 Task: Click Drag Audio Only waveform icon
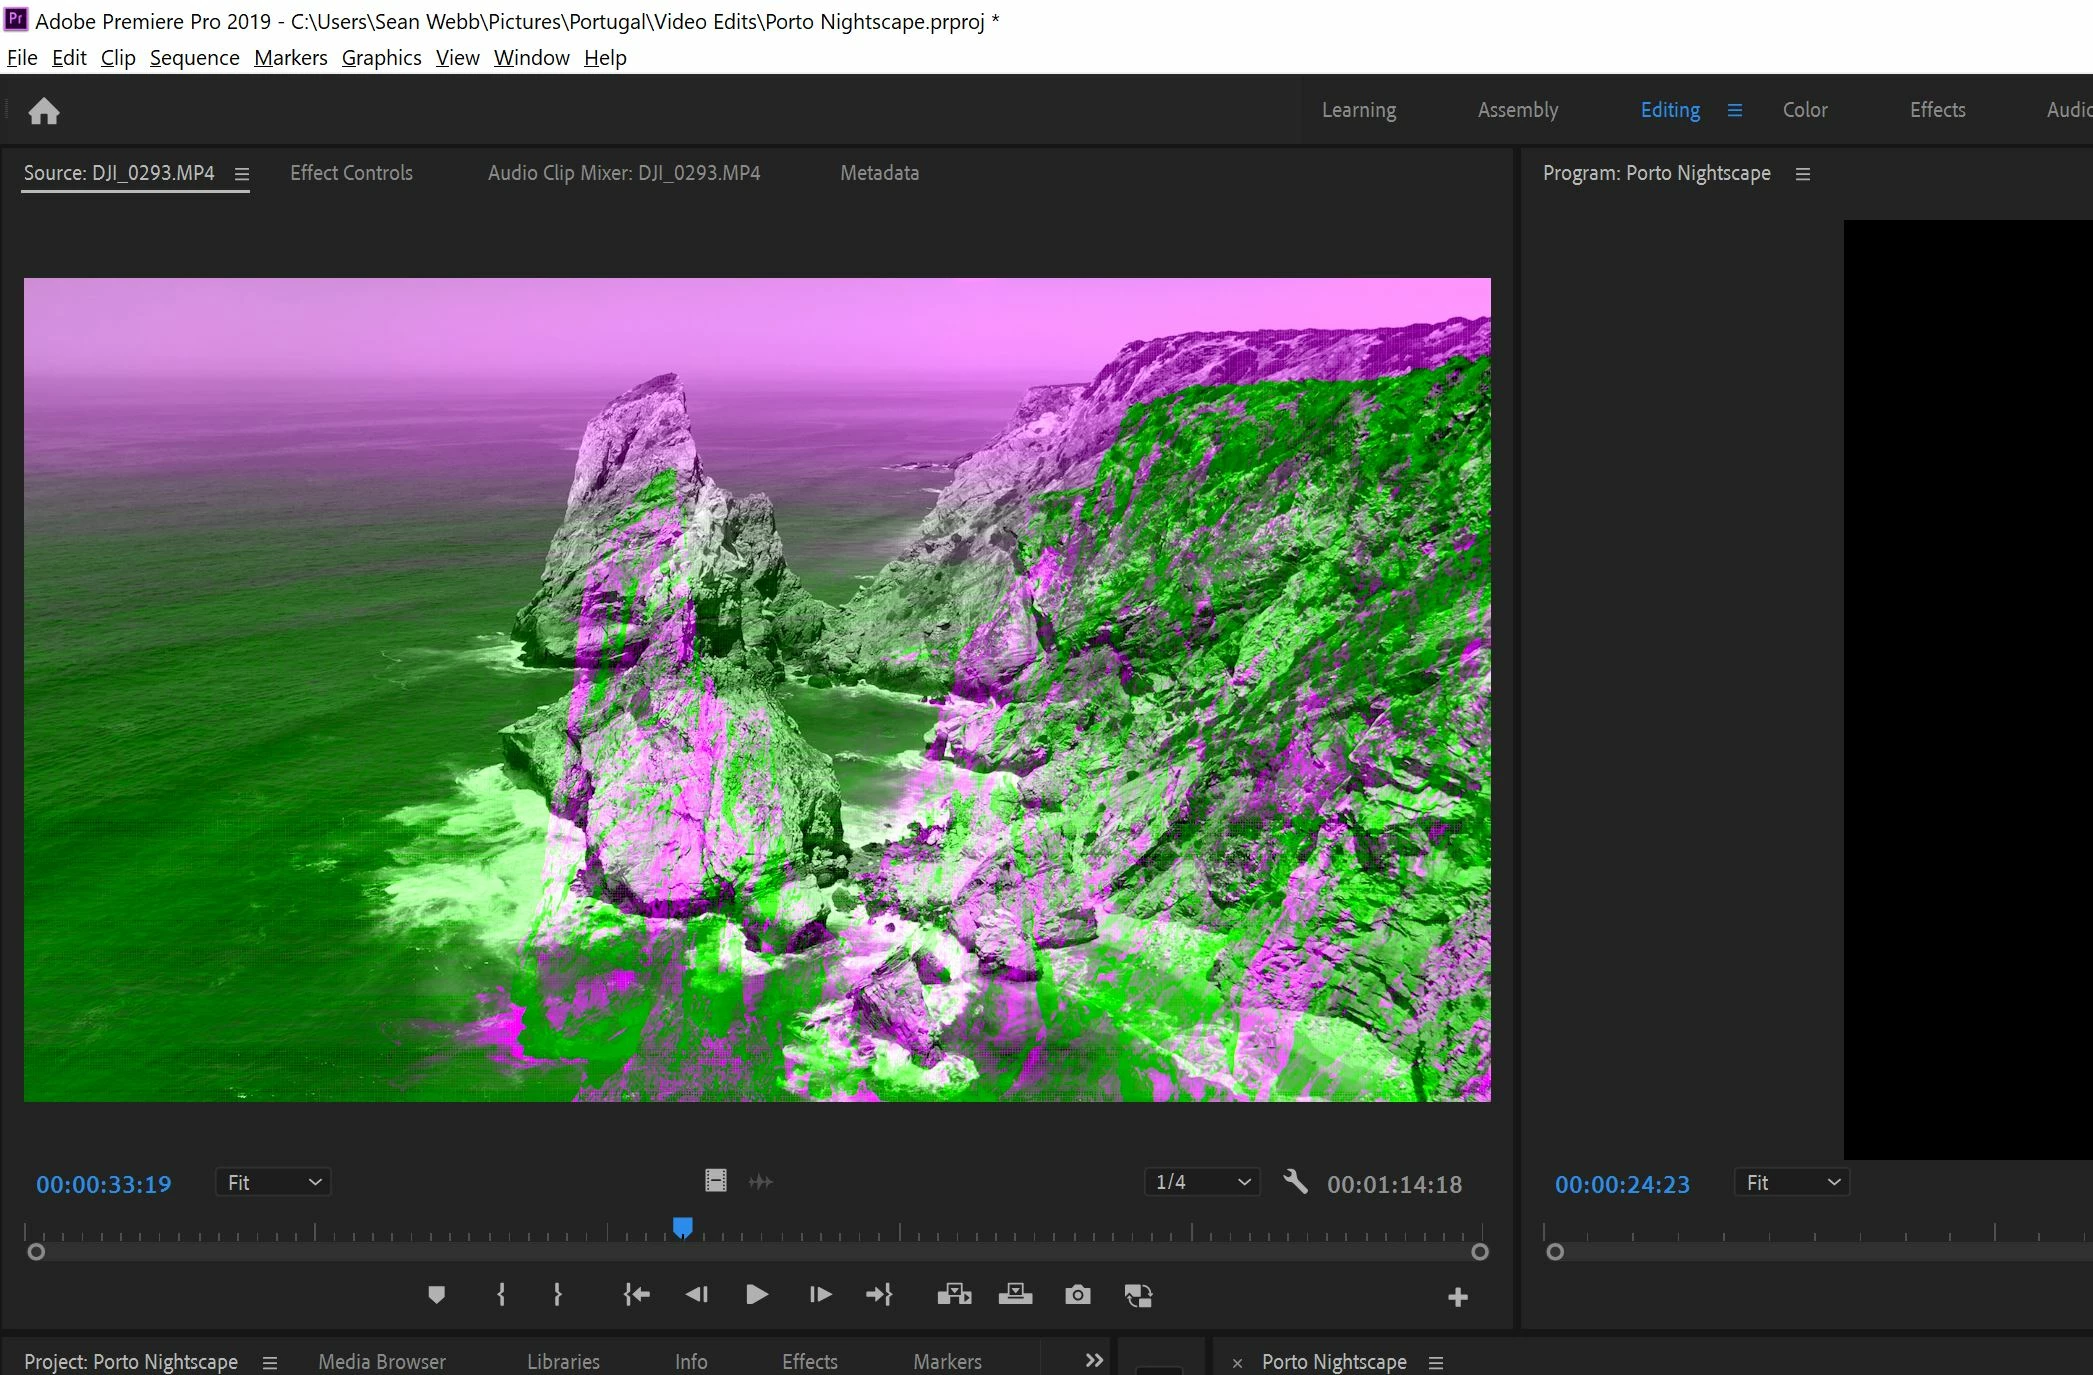click(x=761, y=1182)
